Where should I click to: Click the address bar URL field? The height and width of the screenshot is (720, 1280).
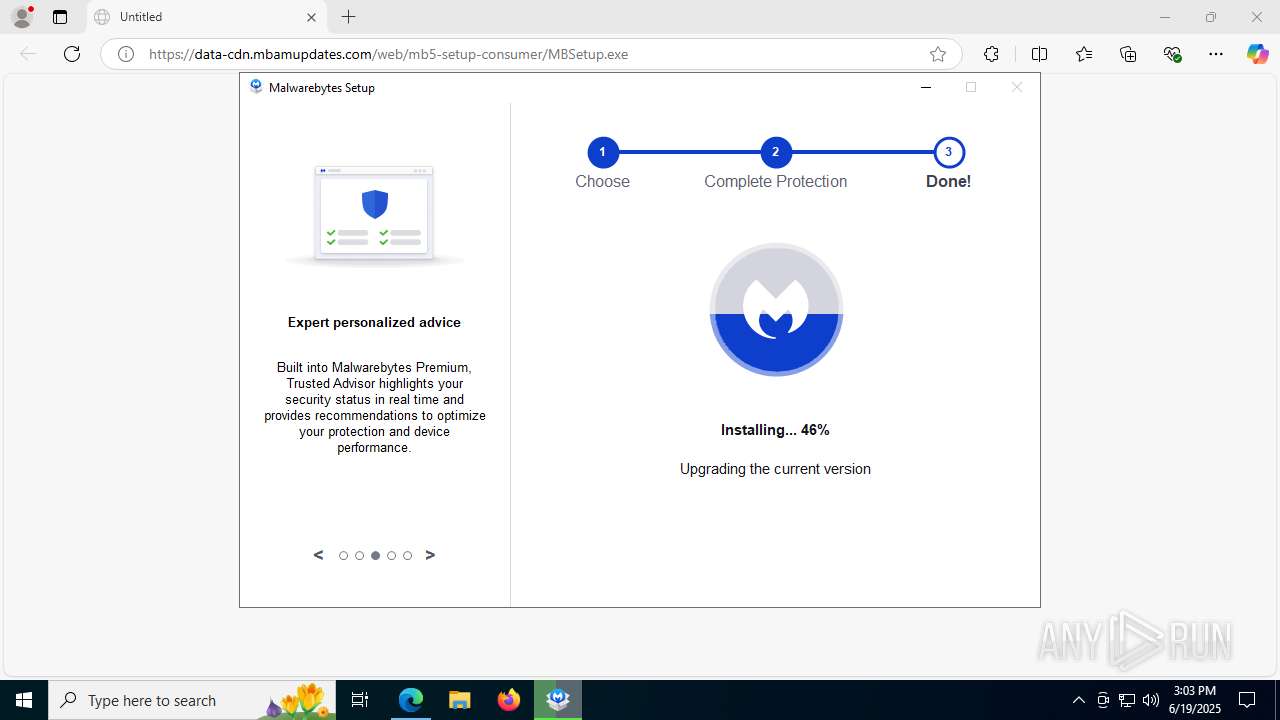click(530, 54)
